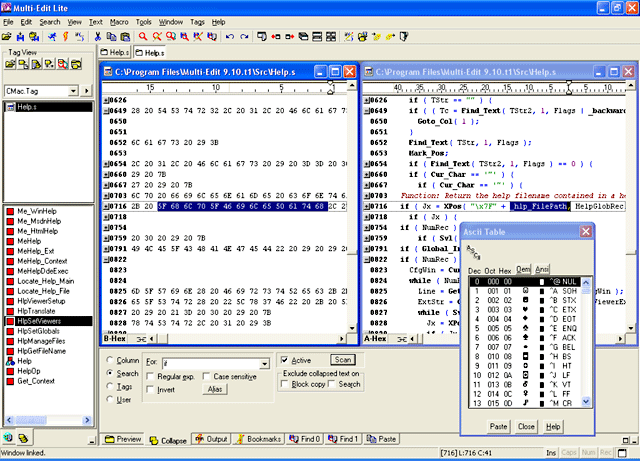This screenshot has width=640, height=461.
Task: Open the Macro menu
Action: tap(119, 22)
